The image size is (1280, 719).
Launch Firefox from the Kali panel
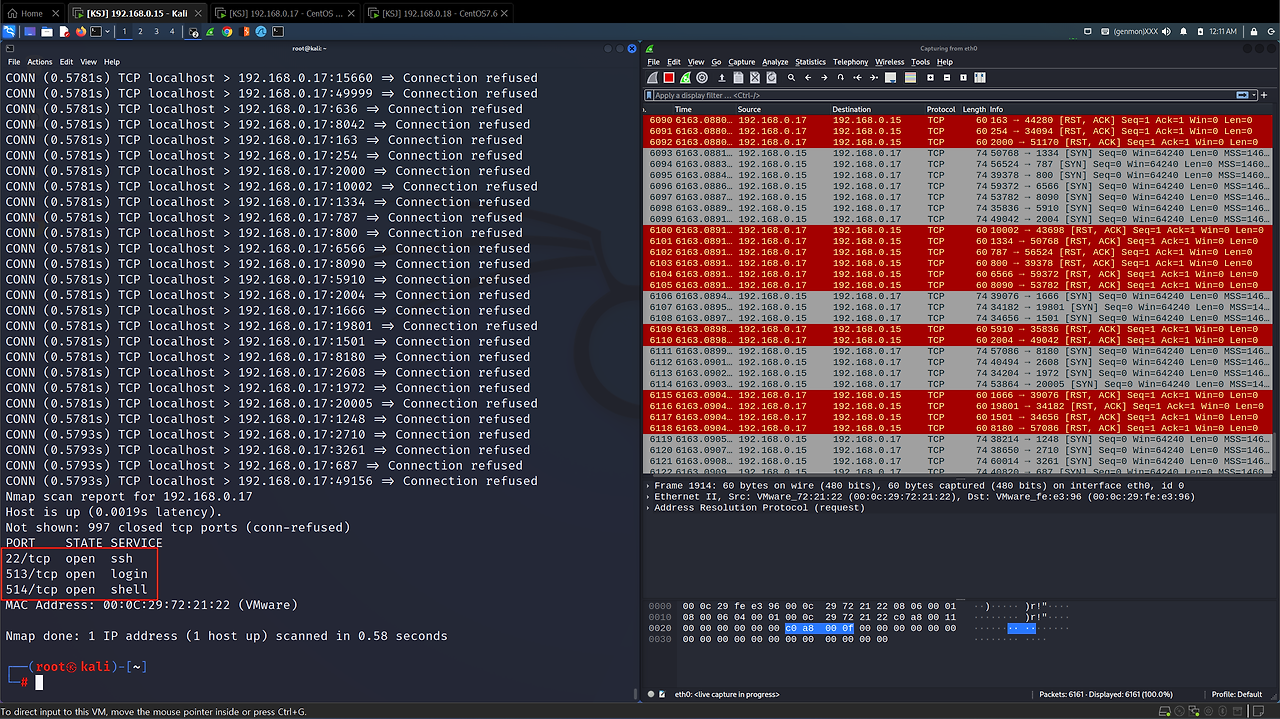pyautogui.click(x=81, y=31)
